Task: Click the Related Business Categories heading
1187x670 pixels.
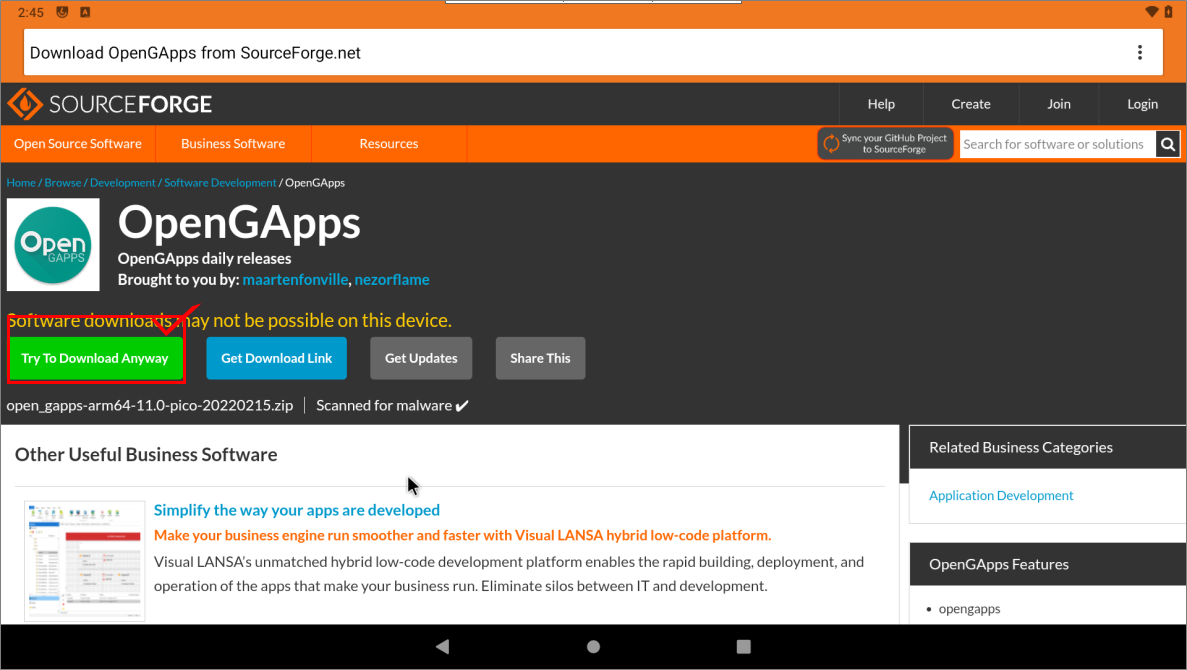Action: pyautogui.click(x=1020, y=447)
